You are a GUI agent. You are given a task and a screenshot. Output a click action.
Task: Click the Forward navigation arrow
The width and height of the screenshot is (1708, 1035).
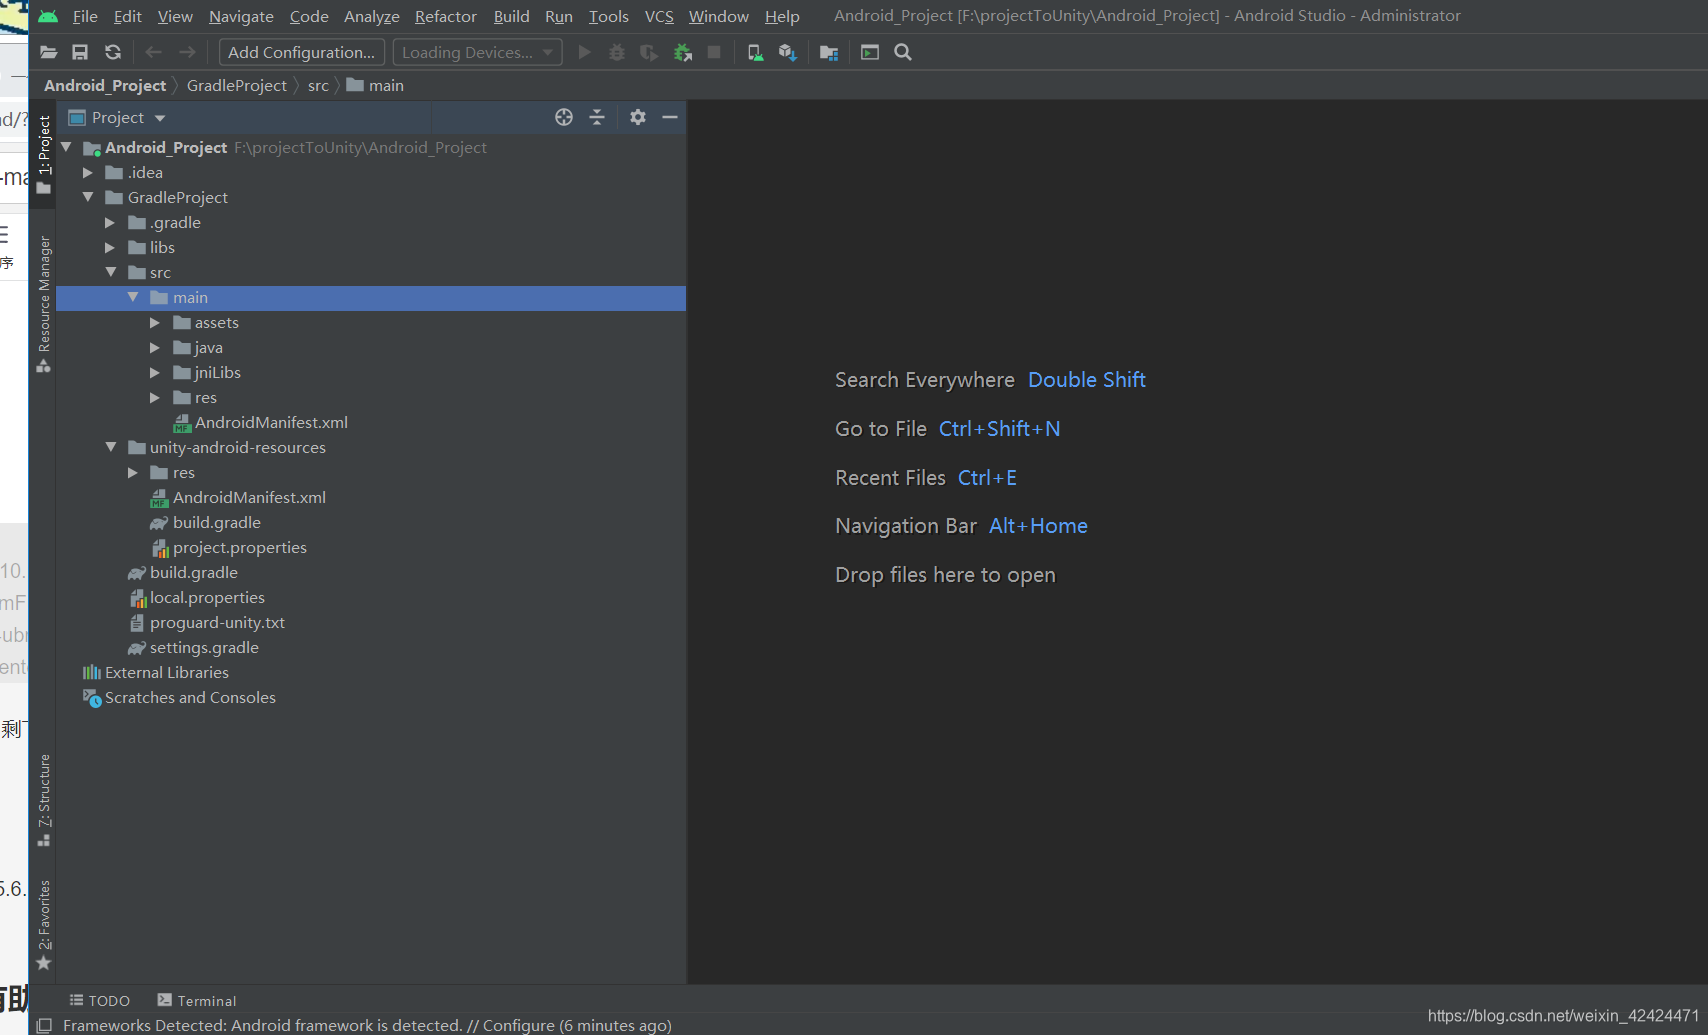pos(187,52)
